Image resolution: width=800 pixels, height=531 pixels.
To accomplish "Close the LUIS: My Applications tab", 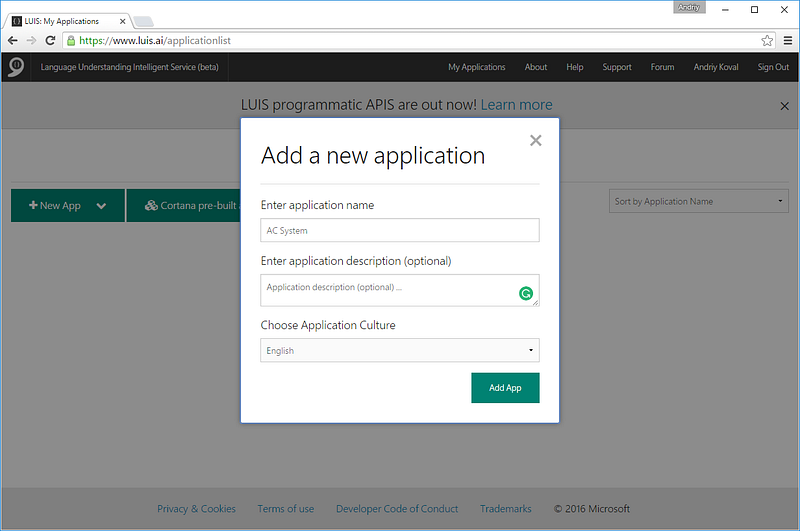I will (x=122, y=21).
